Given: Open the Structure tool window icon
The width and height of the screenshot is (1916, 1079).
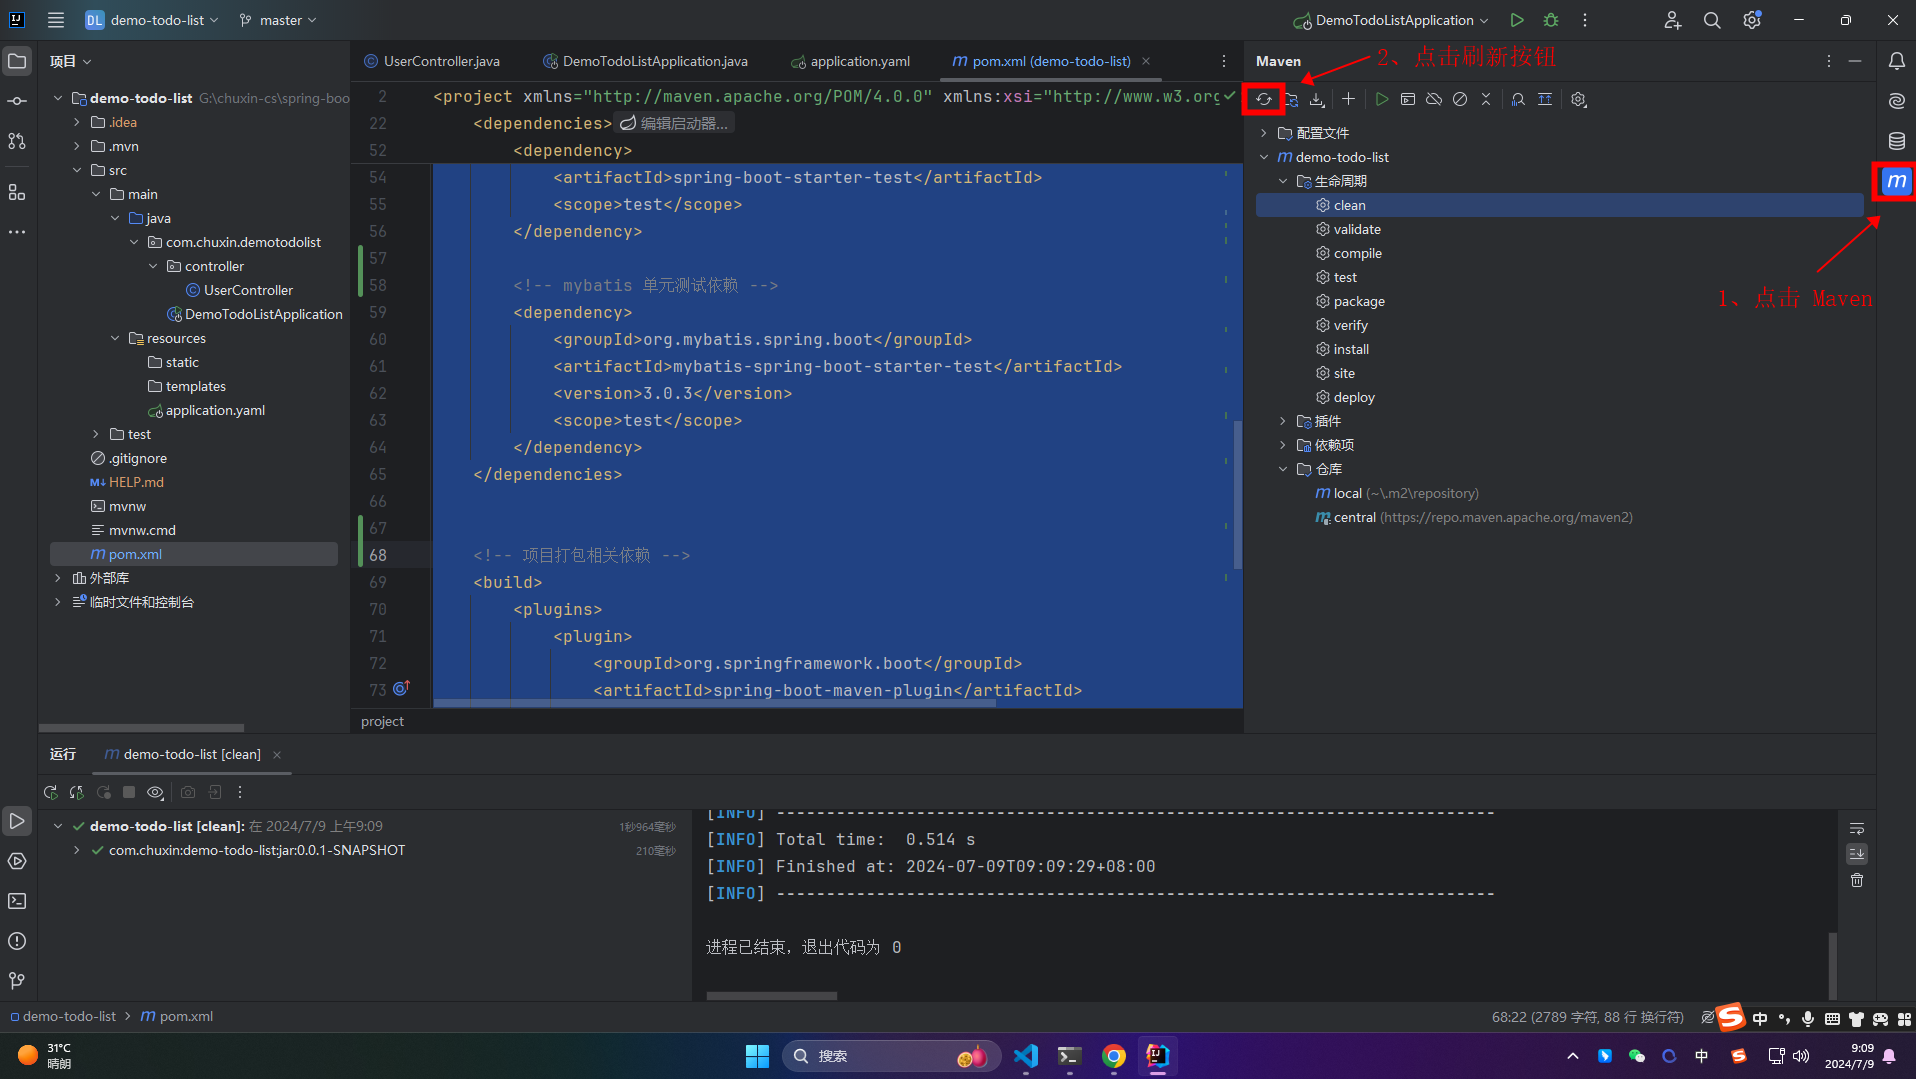Looking at the screenshot, I should (x=17, y=192).
